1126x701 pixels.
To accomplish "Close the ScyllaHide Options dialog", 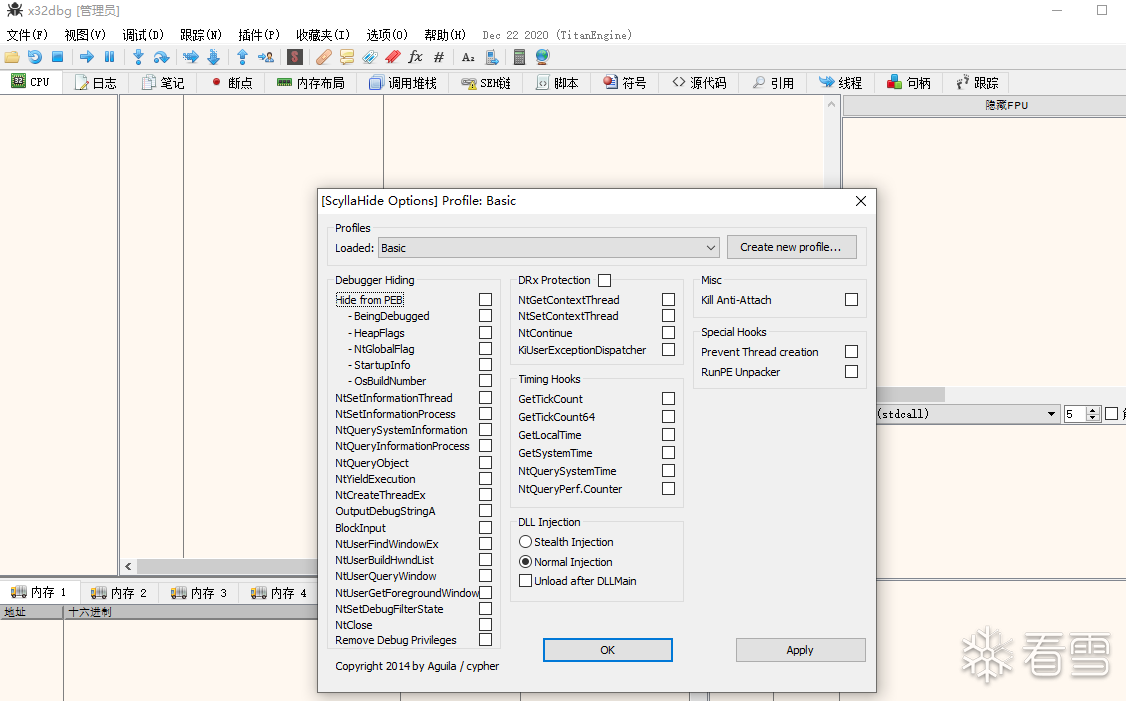I will (x=861, y=201).
